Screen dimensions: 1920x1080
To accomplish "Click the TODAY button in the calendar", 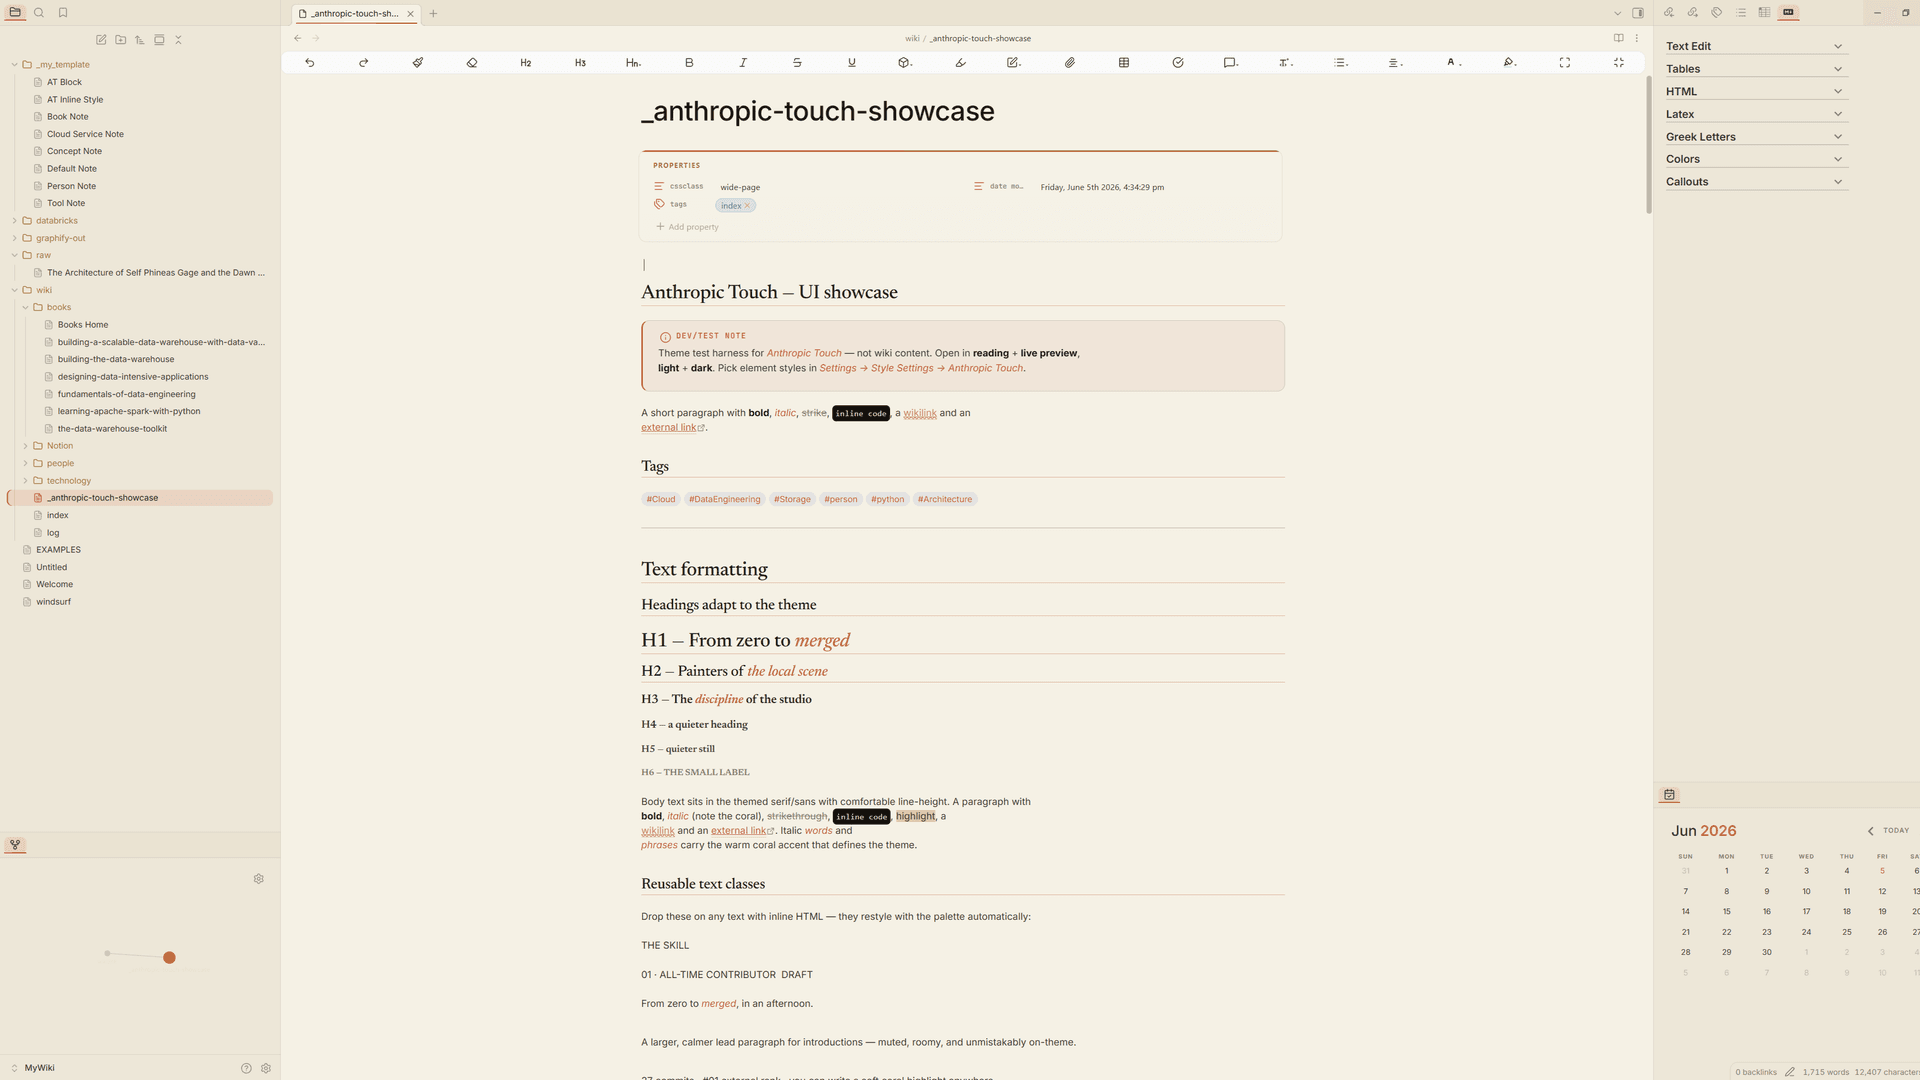I will pyautogui.click(x=1896, y=831).
